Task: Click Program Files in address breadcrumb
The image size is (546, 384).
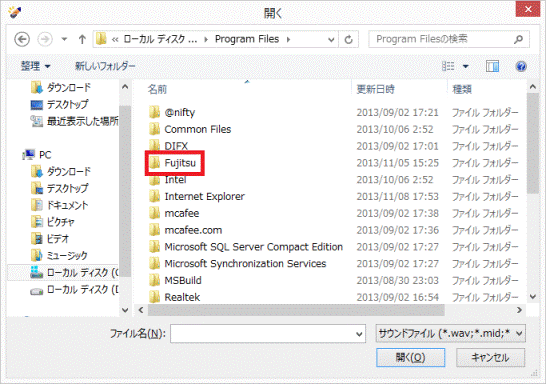Action: click(x=247, y=39)
